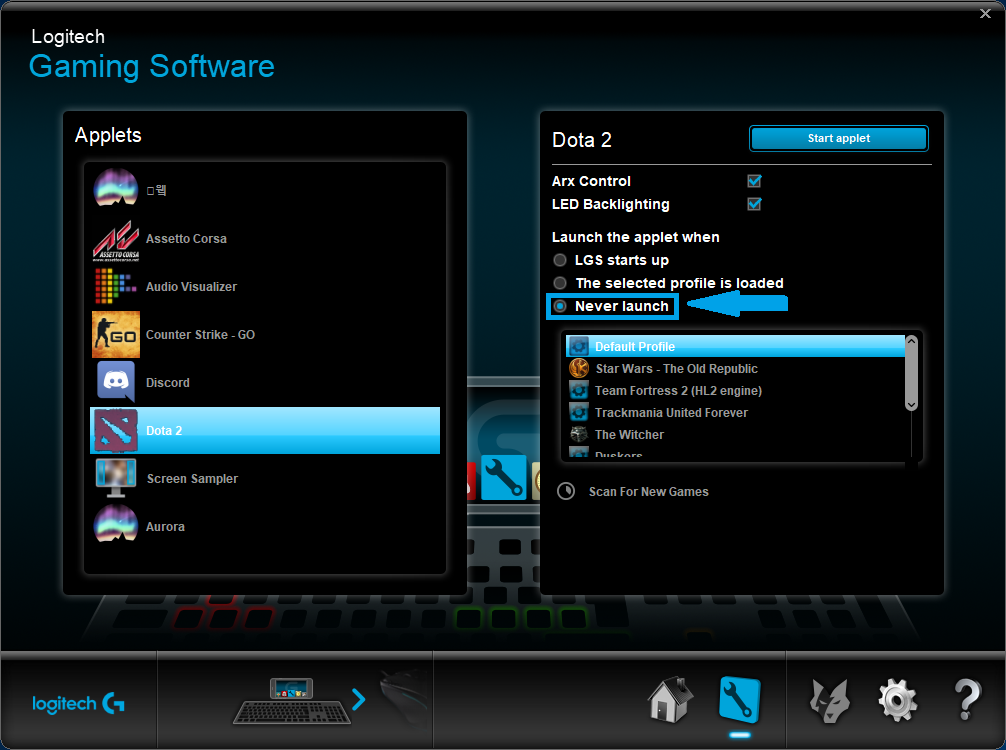1006x750 pixels.
Task: Open the Overwolf wolf icon
Action: (x=830, y=701)
